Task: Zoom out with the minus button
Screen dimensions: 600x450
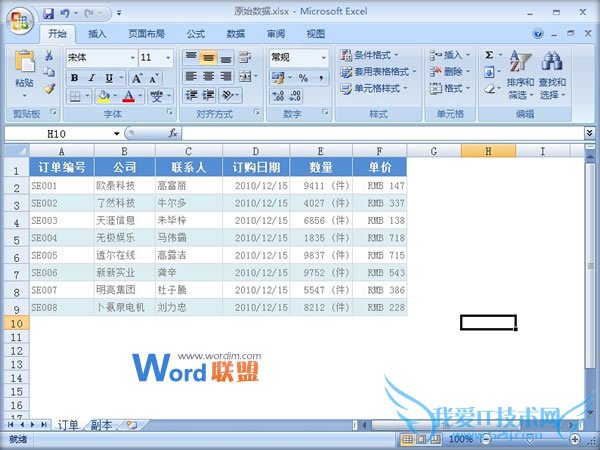Action: 486,439
